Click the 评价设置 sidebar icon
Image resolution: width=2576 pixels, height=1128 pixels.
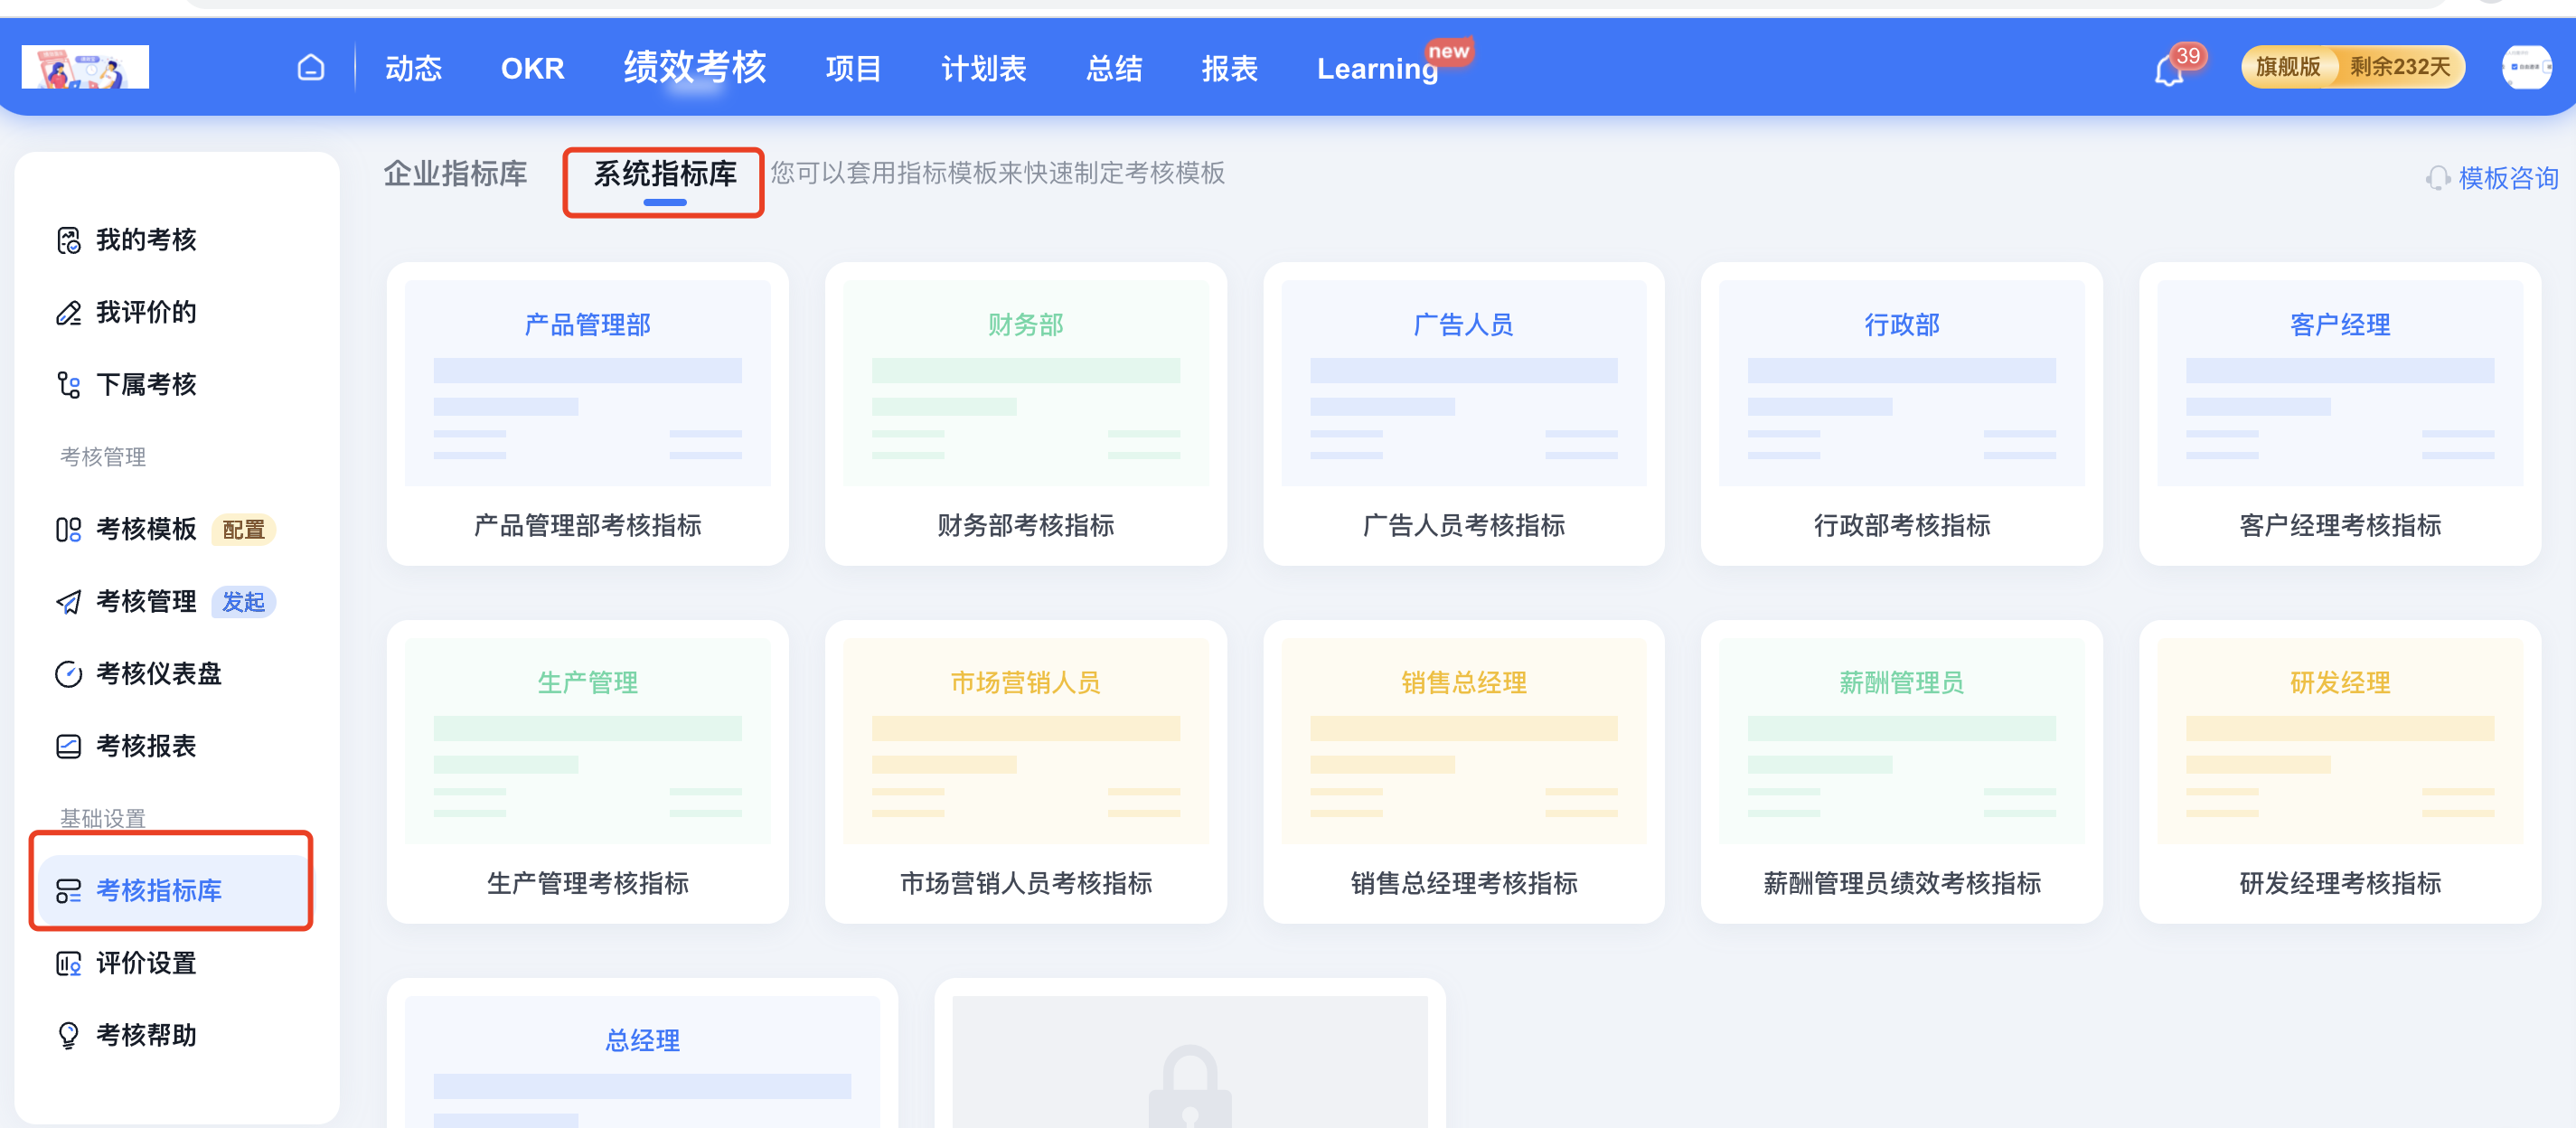(x=68, y=963)
